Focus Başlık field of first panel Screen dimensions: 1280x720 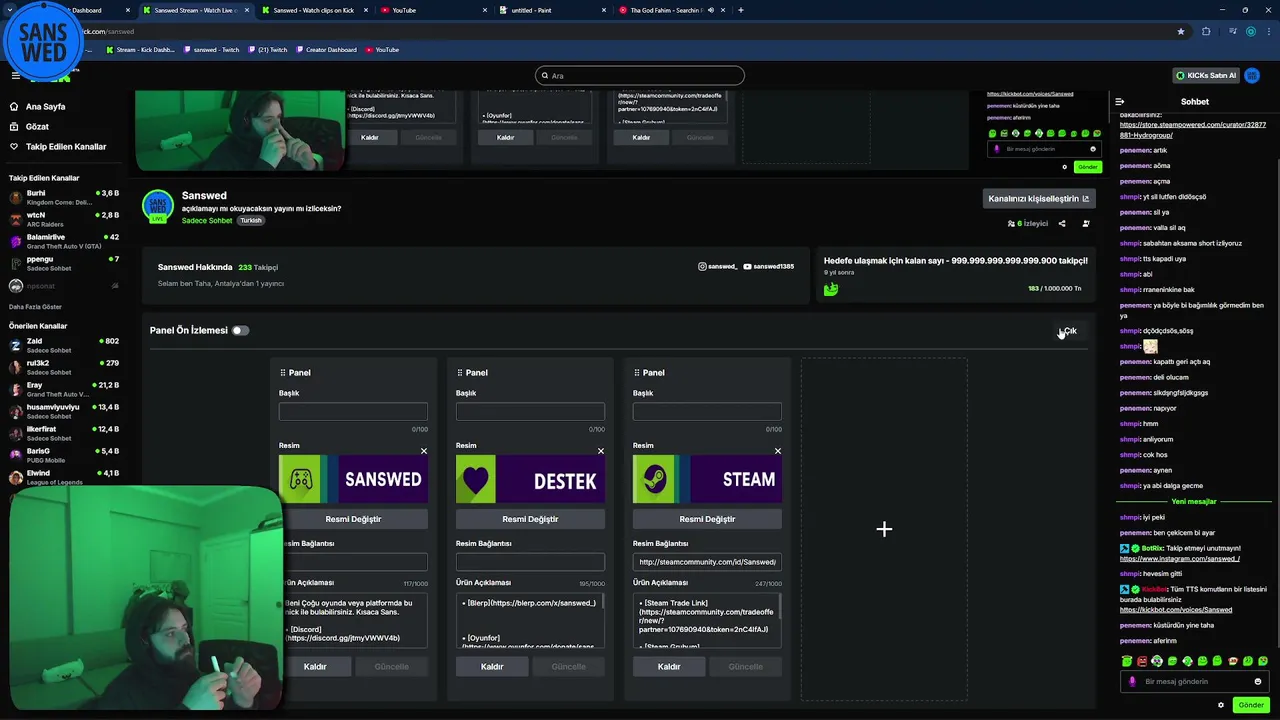[353, 412]
